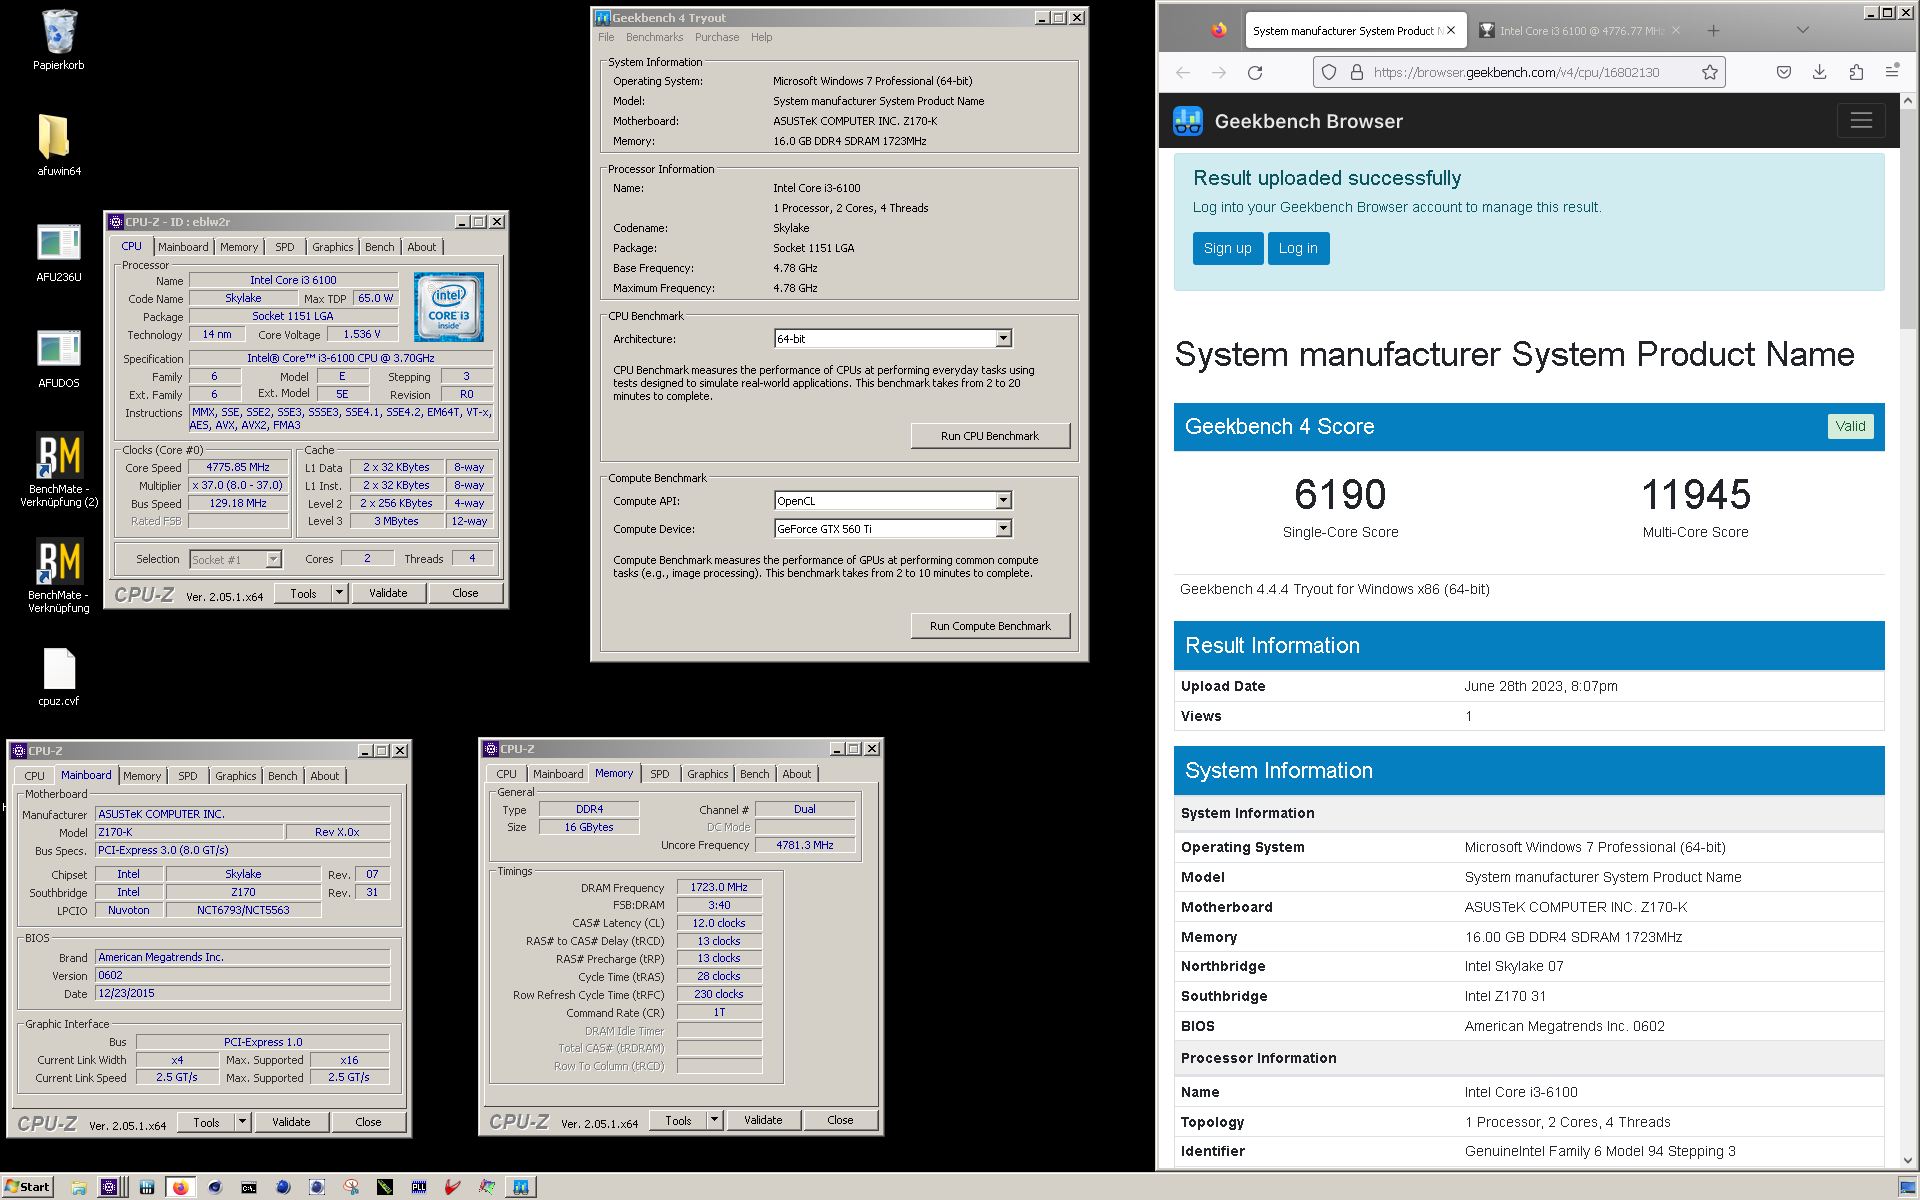Image resolution: width=1920 pixels, height=1200 pixels.
Task: Open the list all tabs chevron in Firefox
Action: pos(1802,30)
